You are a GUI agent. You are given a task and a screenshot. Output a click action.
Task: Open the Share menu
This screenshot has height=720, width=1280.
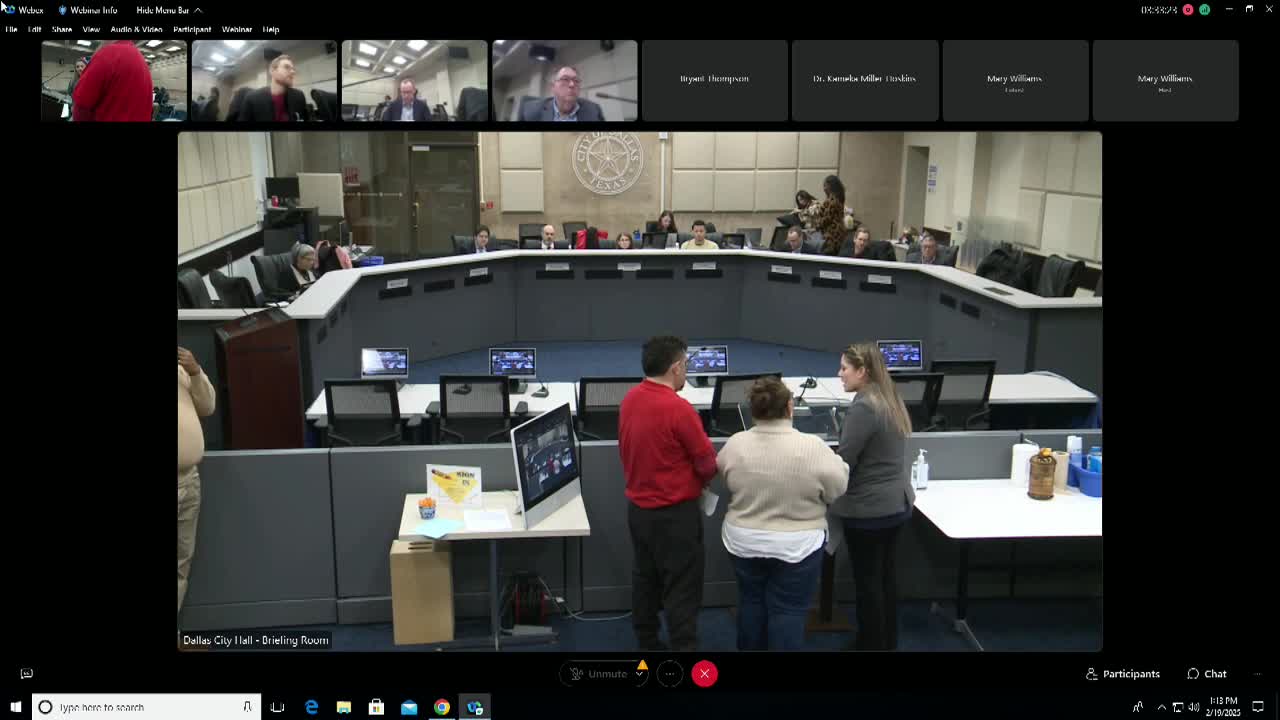62,29
